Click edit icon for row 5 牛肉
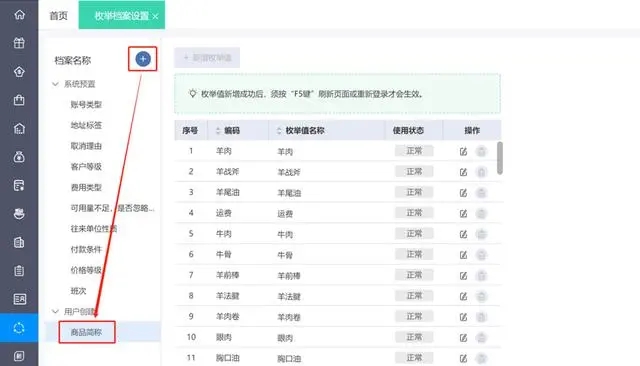 (463, 234)
